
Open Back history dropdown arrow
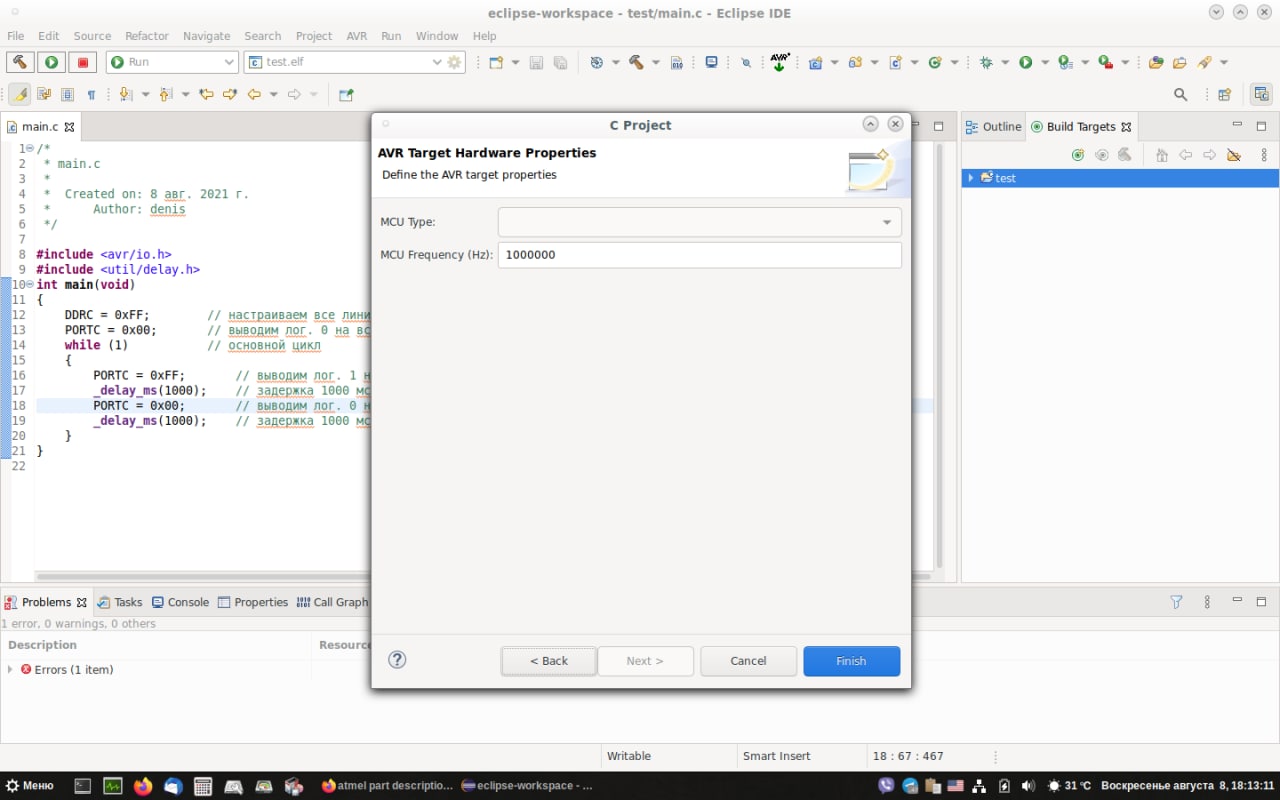pyautogui.click(x=273, y=94)
